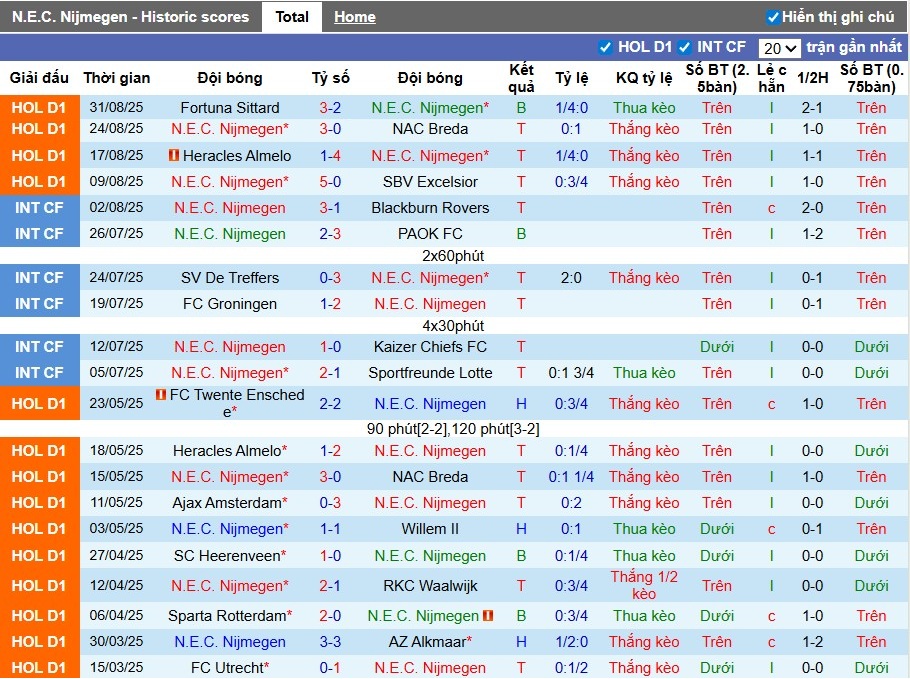Viewport: 910px width, 679px height.
Task: Click the HOL D1 badge for 31/08/25 match
Action: click(40, 108)
